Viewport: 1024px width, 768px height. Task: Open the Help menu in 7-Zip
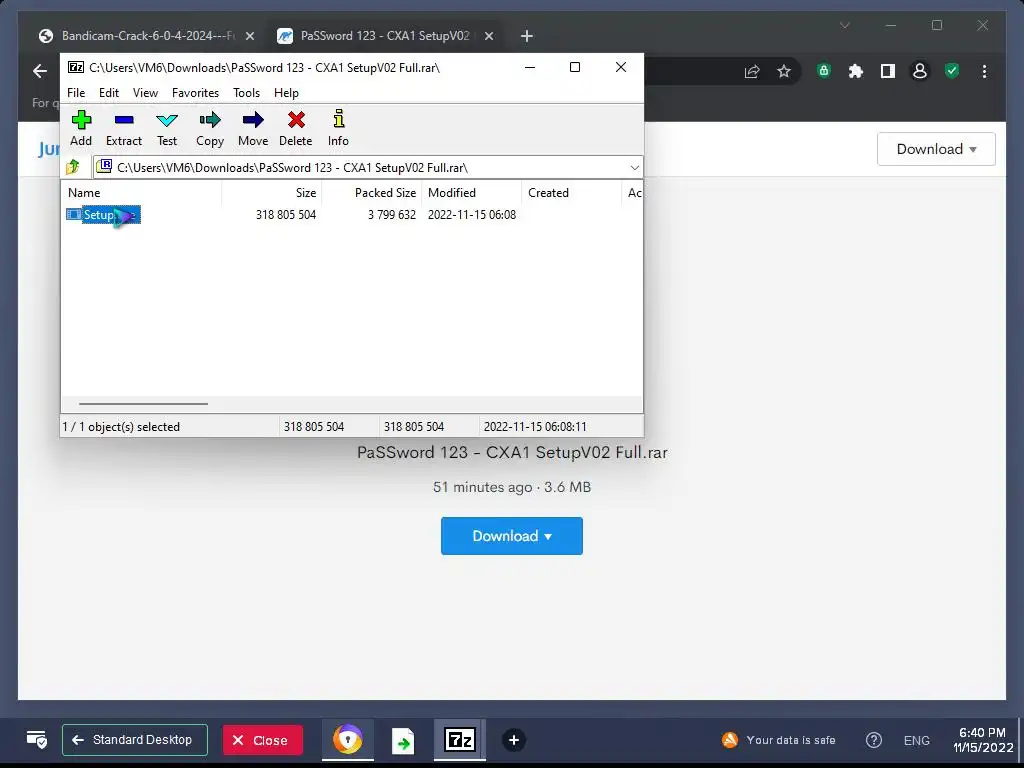point(286,93)
